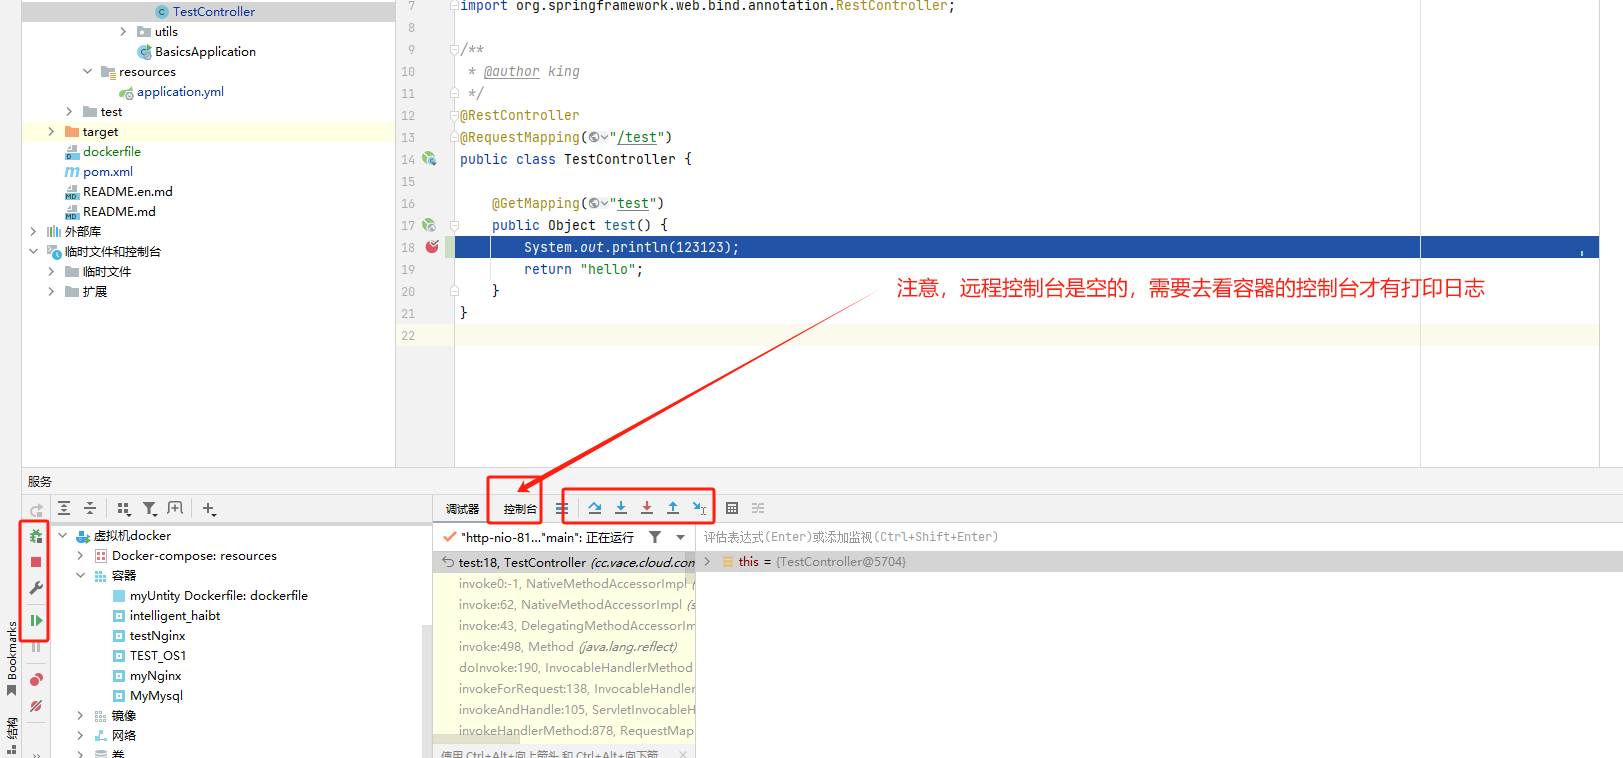Click the evaluate expression input field
The image size is (1623, 758).
[1158, 537]
